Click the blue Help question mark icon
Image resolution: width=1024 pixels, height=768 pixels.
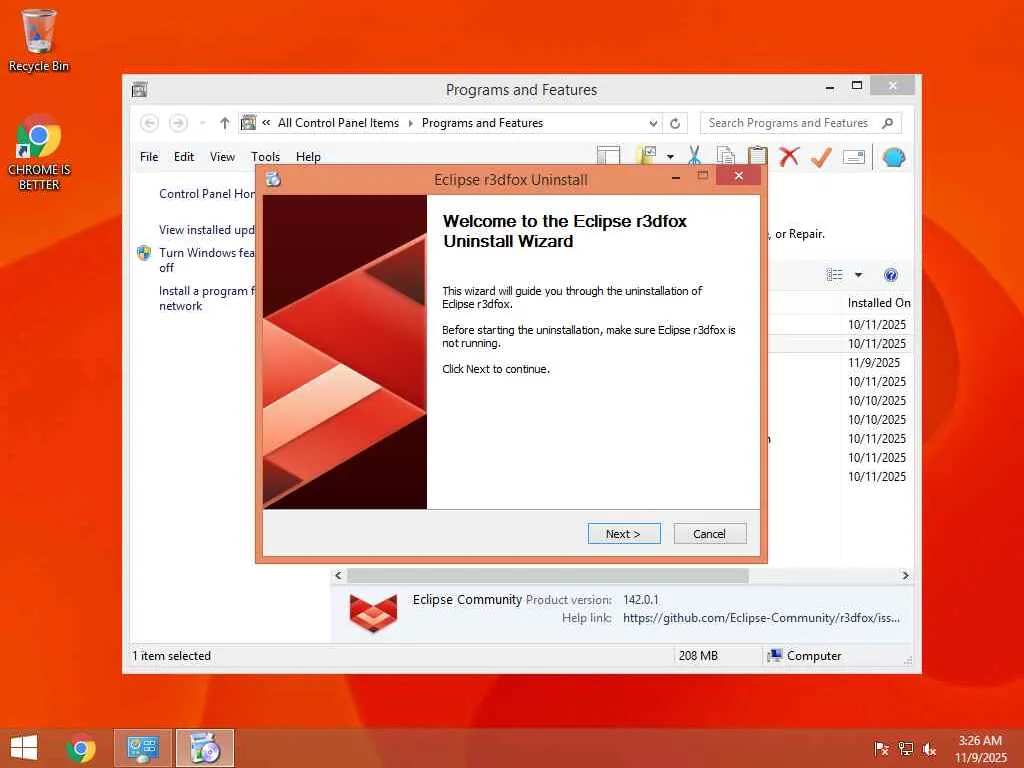[891, 275]
